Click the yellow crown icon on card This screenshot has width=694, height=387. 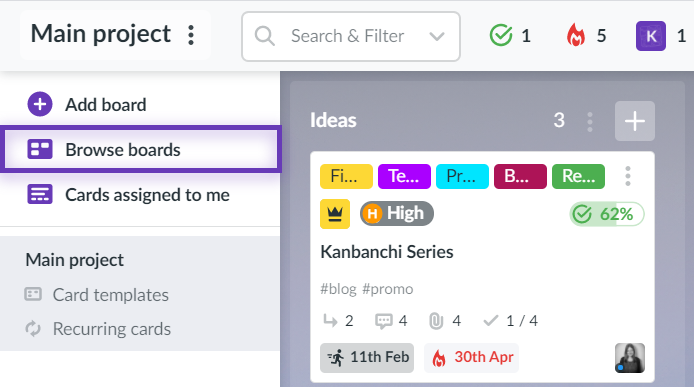pyautogui.click(x=335, y=214)
